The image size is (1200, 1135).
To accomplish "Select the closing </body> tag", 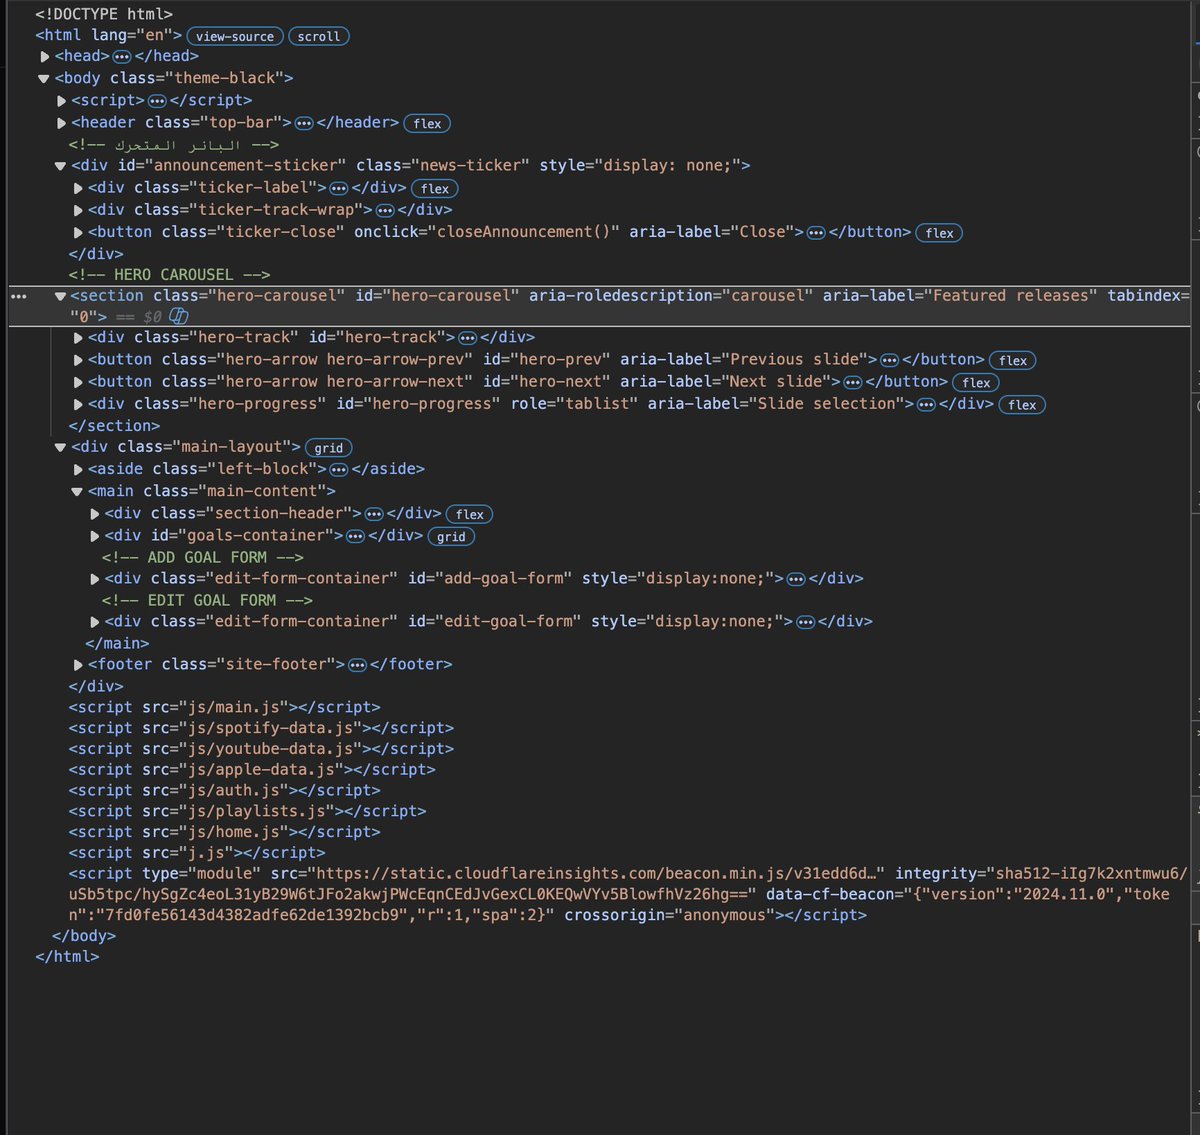I will coord(84,936).
